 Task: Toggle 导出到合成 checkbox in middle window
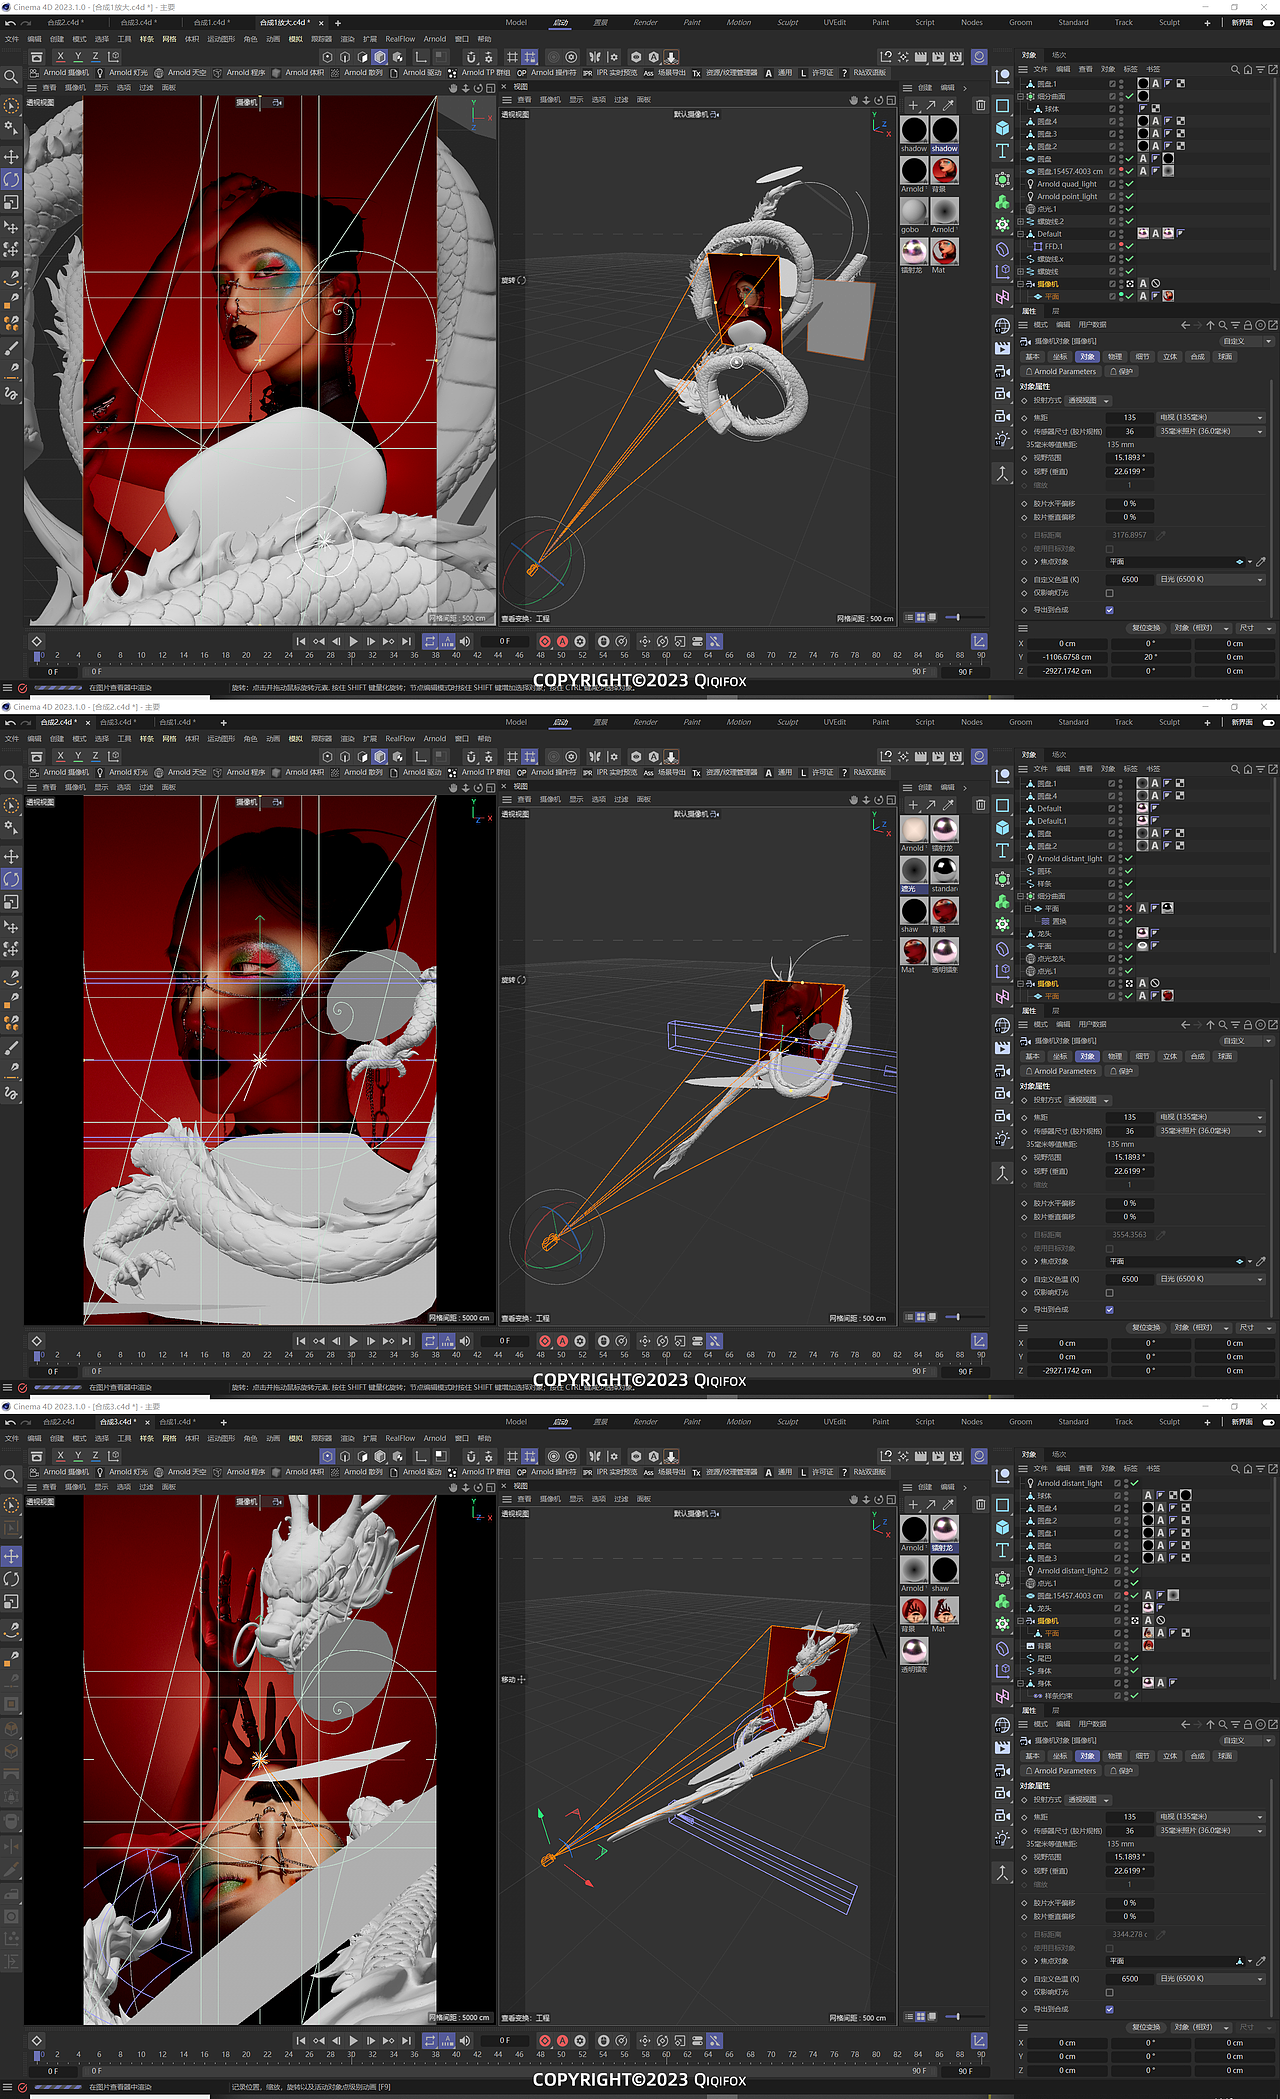1109,1309
